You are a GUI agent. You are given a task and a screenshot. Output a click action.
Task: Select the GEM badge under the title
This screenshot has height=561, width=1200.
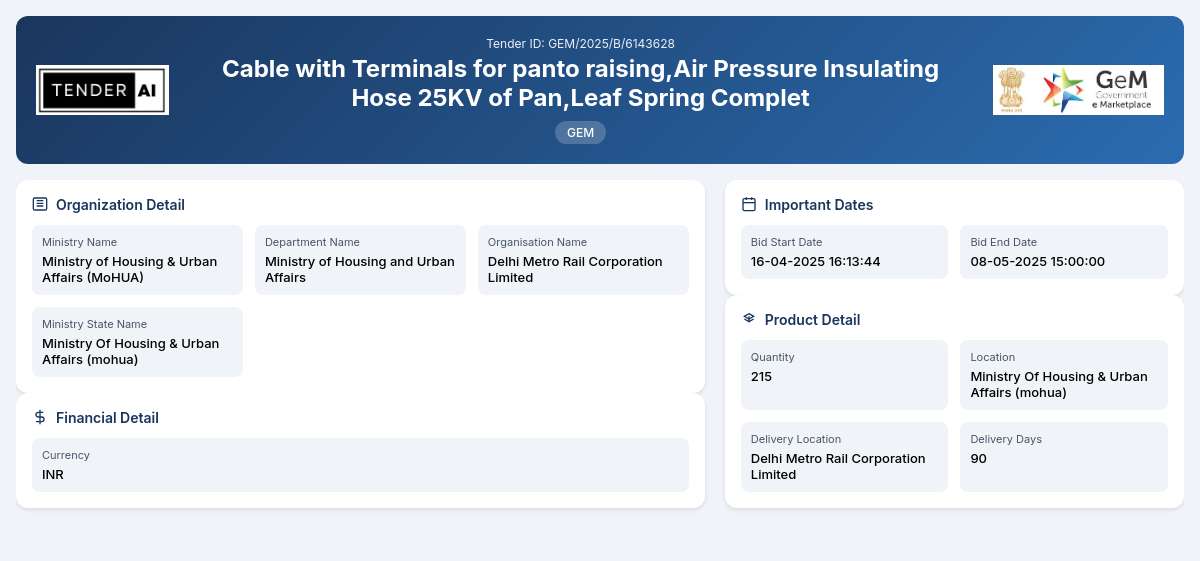coord(580,132)
